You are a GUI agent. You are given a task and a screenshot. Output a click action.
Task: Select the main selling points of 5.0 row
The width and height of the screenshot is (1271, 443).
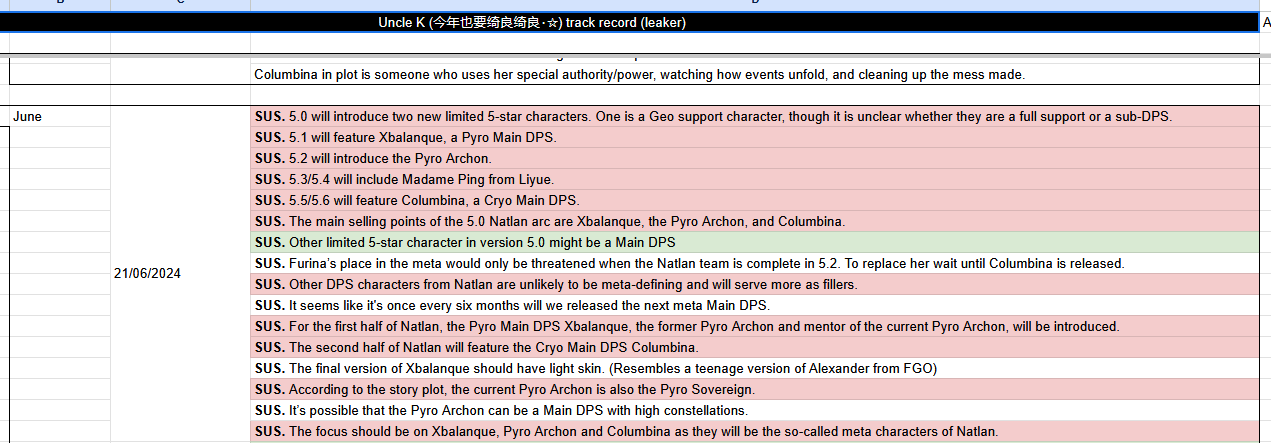[x=754, y=222]
